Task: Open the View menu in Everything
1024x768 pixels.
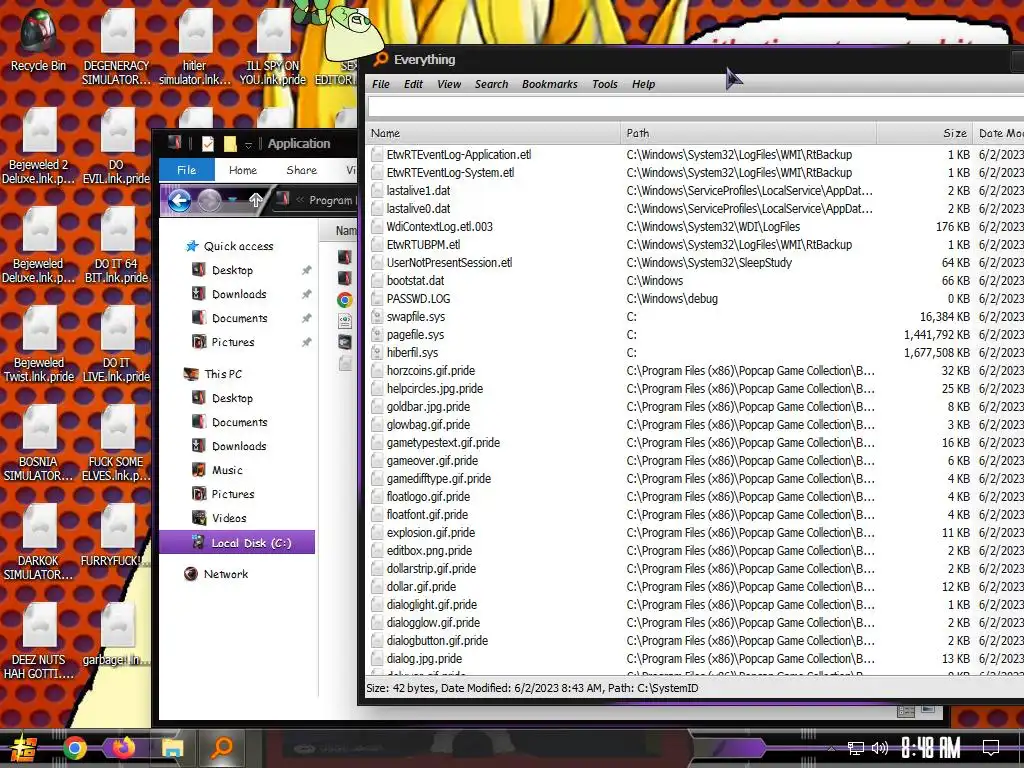Action: point(449,84)
